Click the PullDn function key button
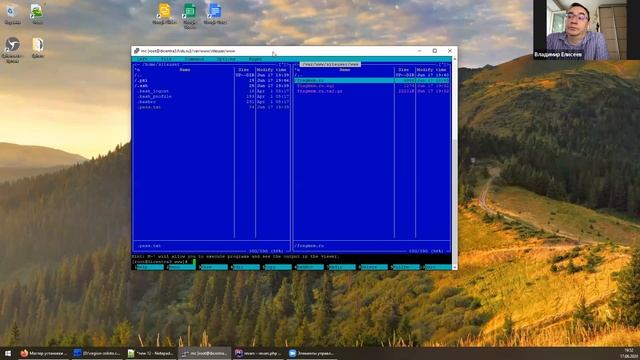This screenshot has height=360, width=640. tap(406, 267)
